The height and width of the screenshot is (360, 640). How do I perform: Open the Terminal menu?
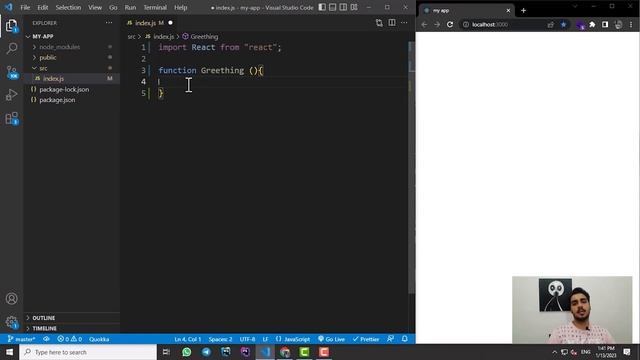[155, 7]
